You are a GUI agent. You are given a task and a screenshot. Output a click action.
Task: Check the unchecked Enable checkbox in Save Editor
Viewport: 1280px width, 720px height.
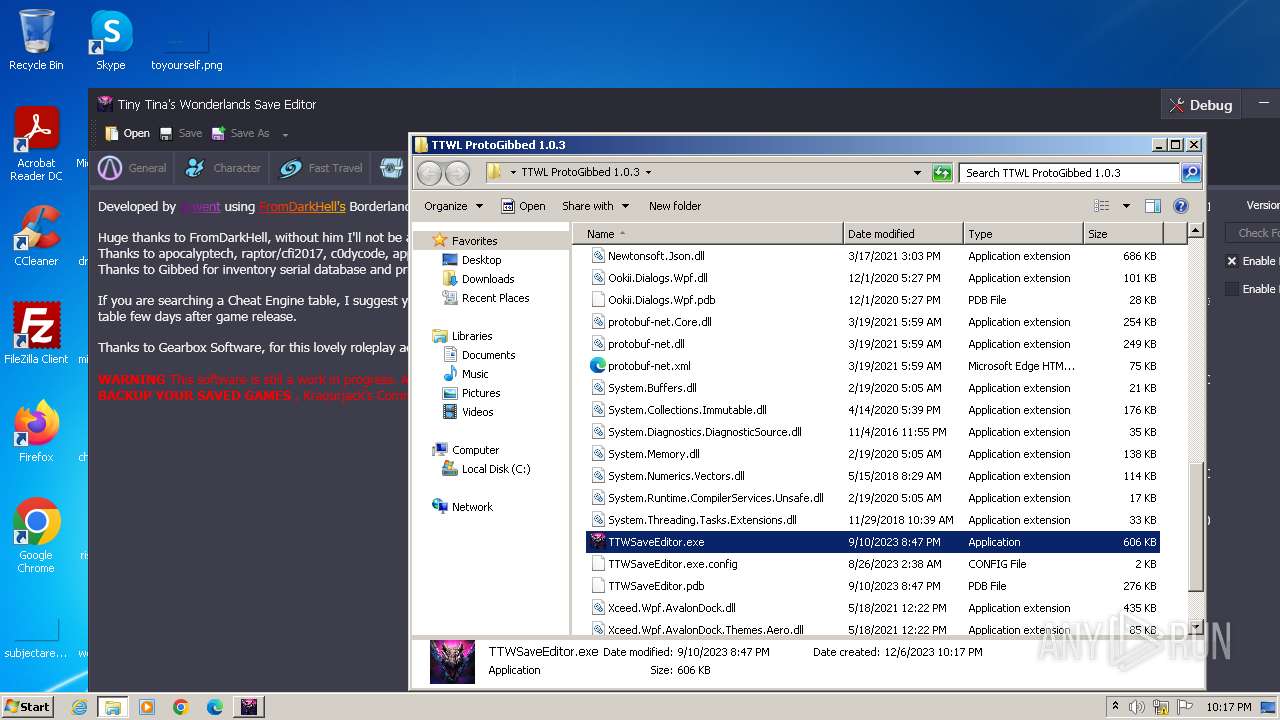click(1232, 289)
